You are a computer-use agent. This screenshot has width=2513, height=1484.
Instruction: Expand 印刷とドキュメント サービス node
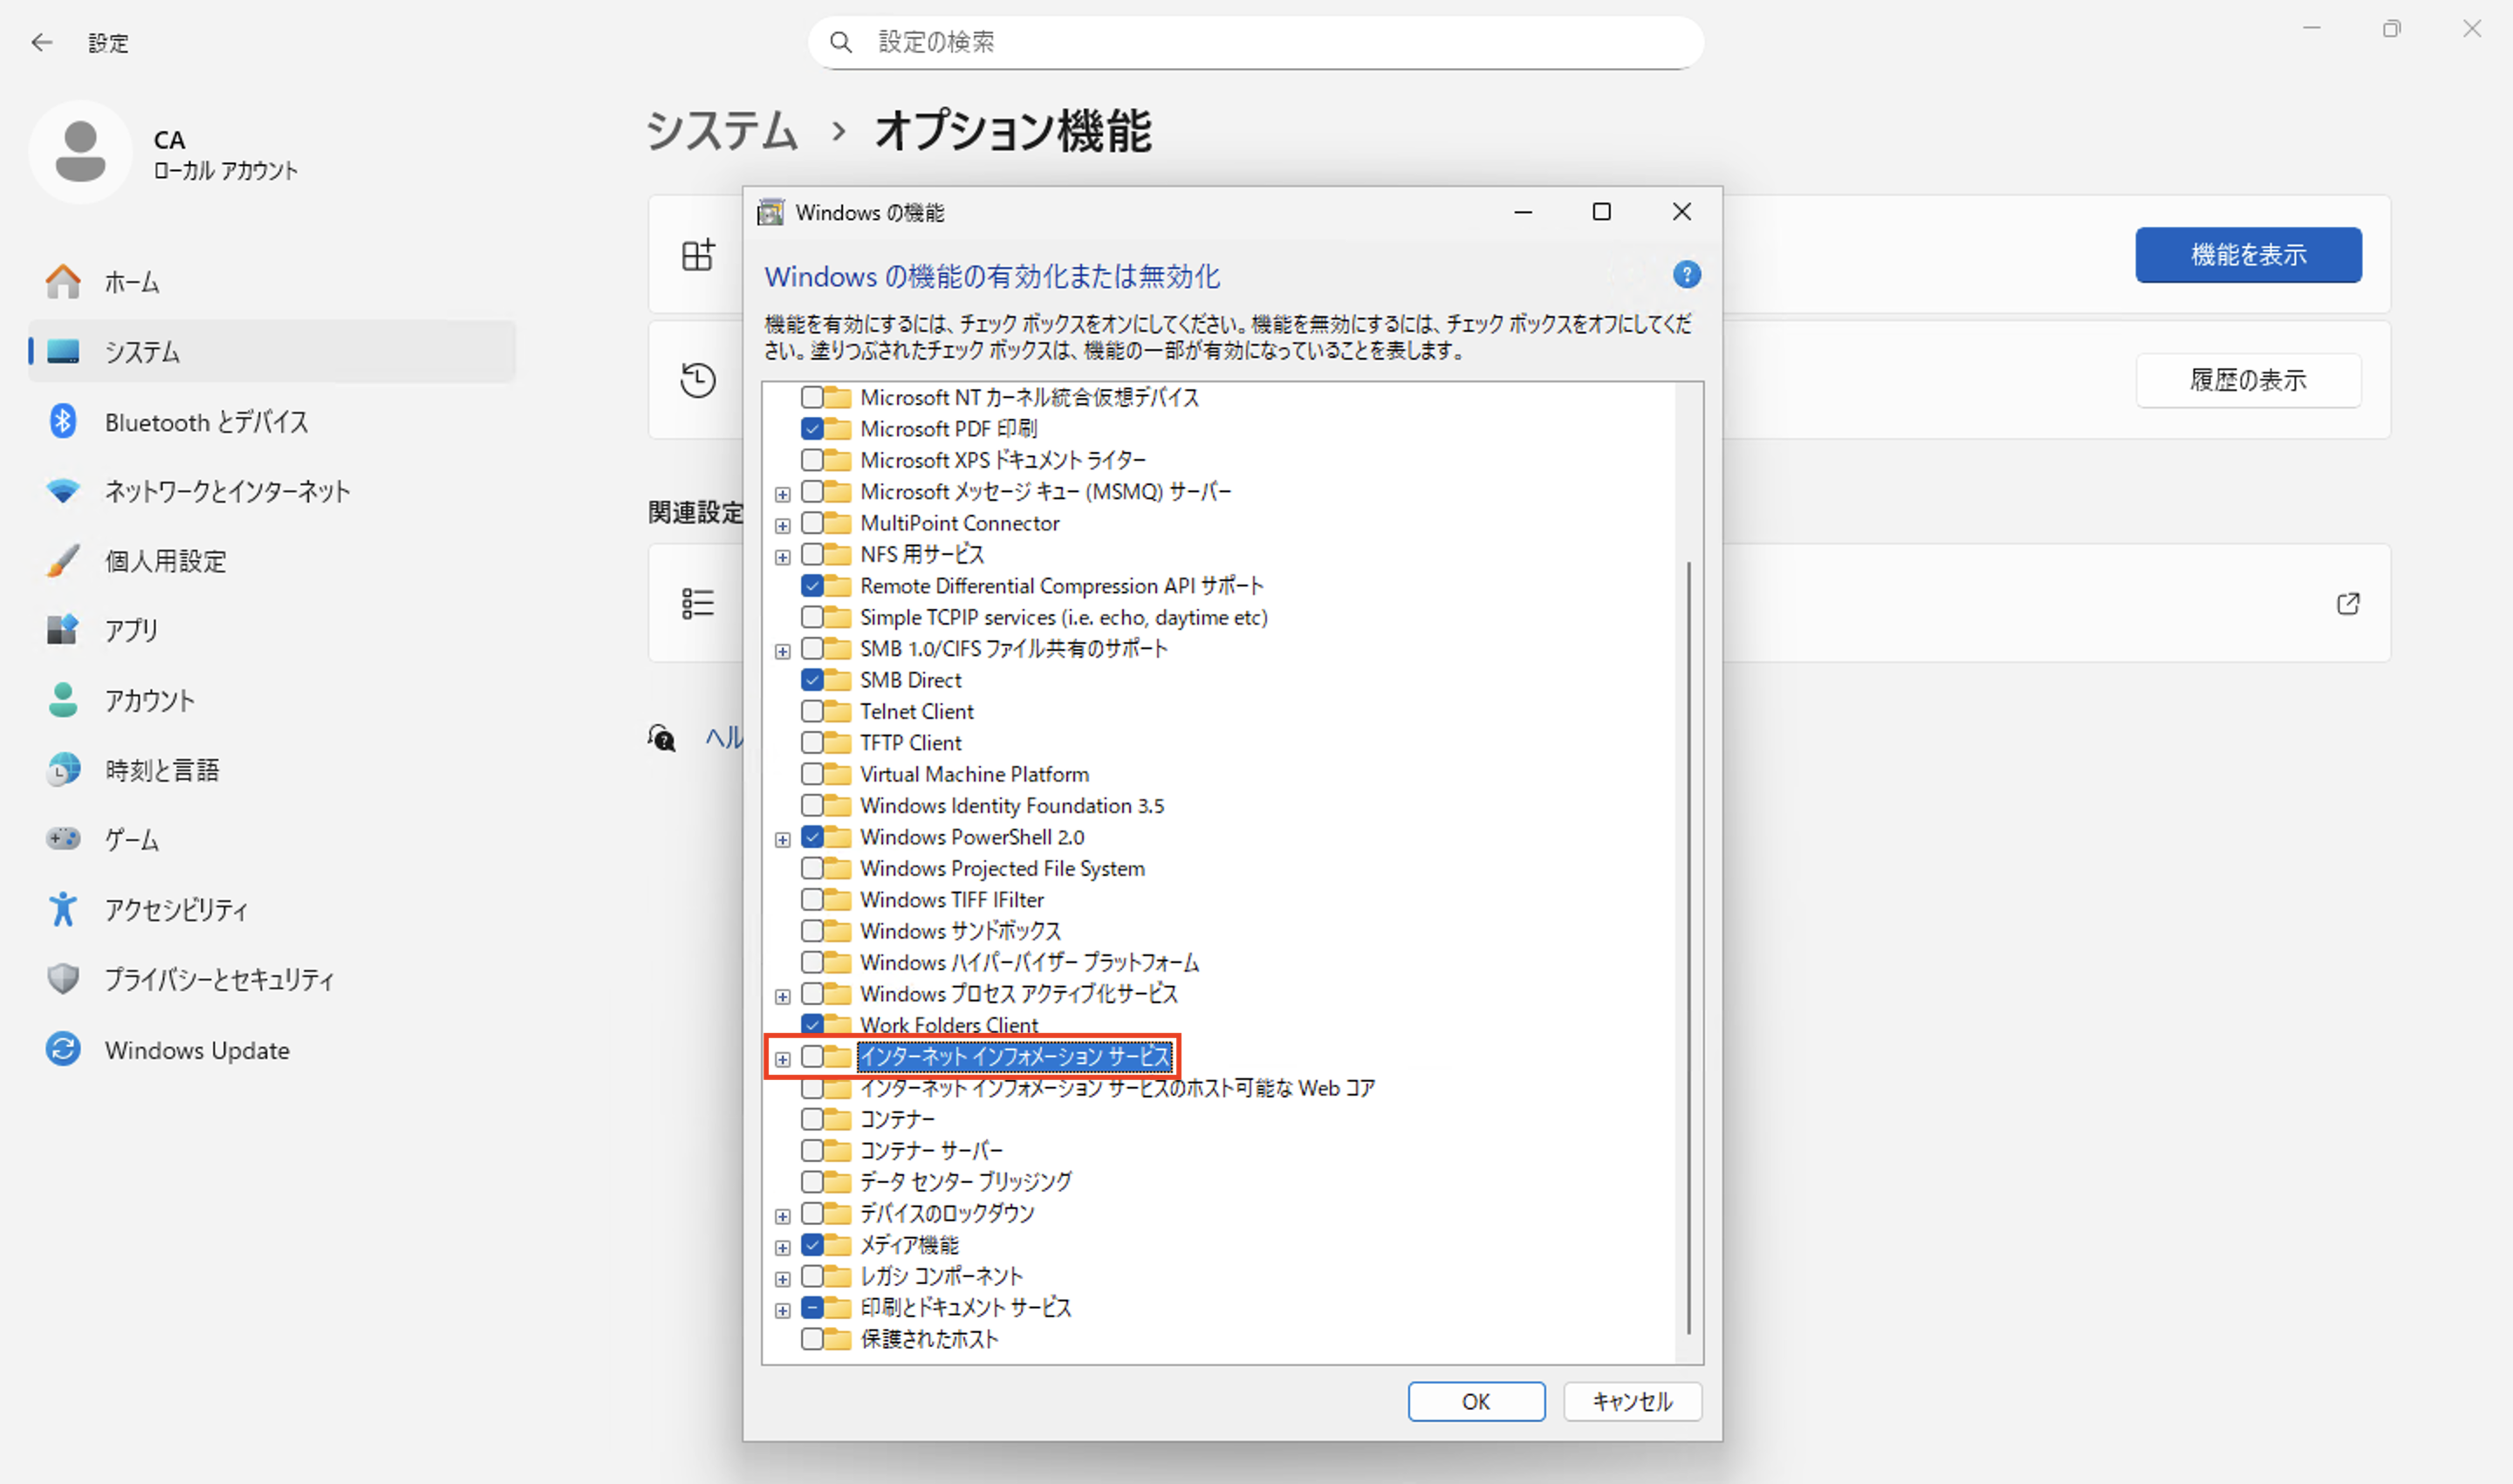[783, 1310]
